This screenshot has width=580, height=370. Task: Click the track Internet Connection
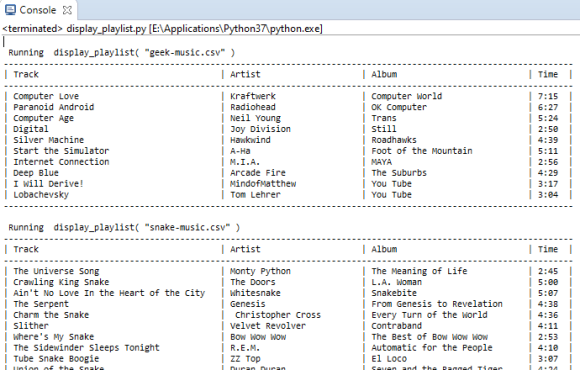pyautogui.click(x=61, y=162)
